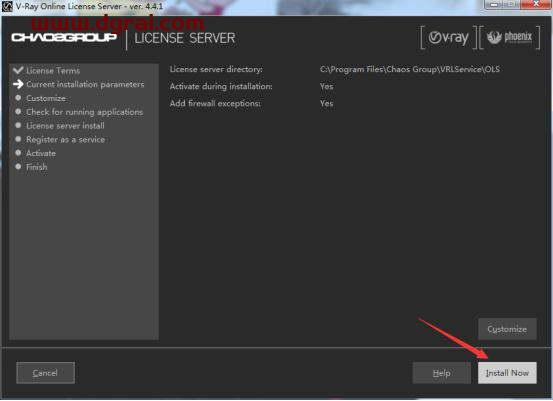Close the installer window
Image resolution: width=553 pixels, height=401 pixels.
[535, 4]
